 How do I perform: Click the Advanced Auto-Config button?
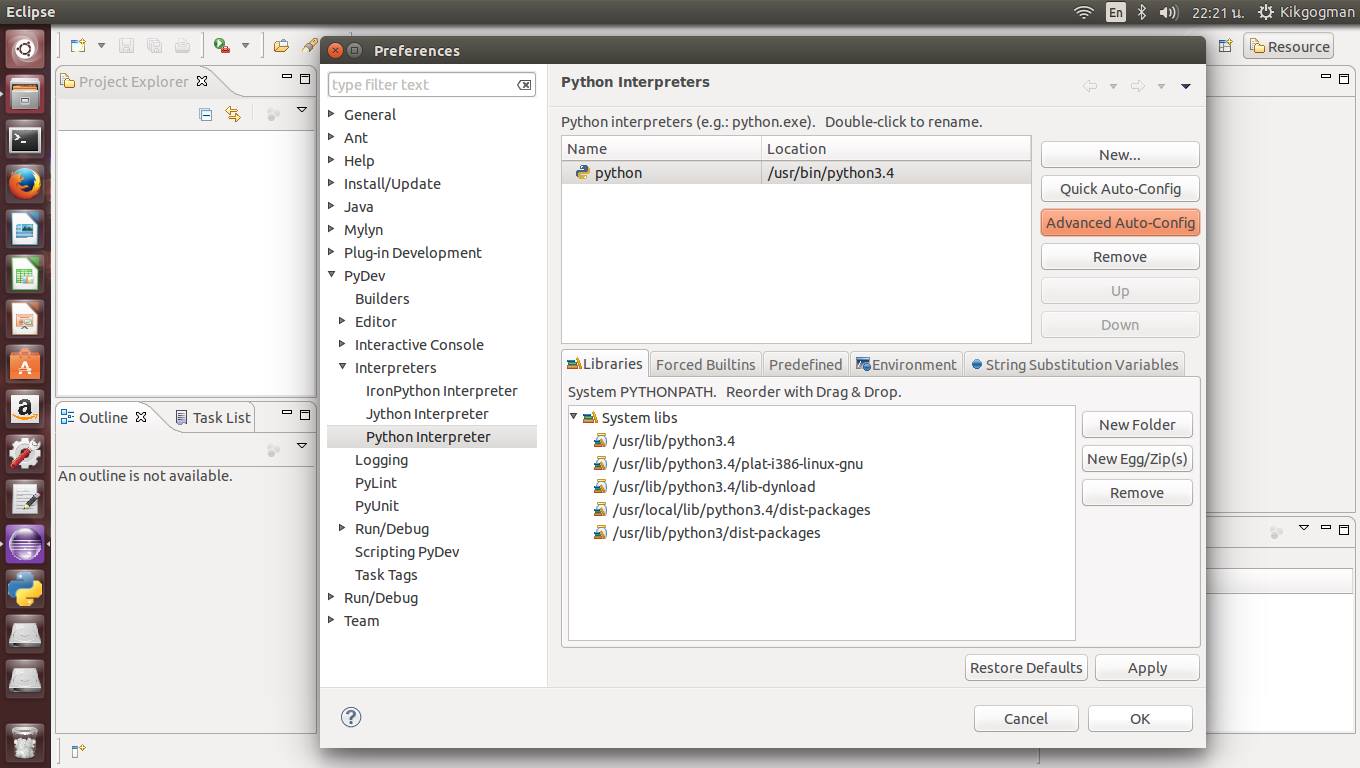1120,223
